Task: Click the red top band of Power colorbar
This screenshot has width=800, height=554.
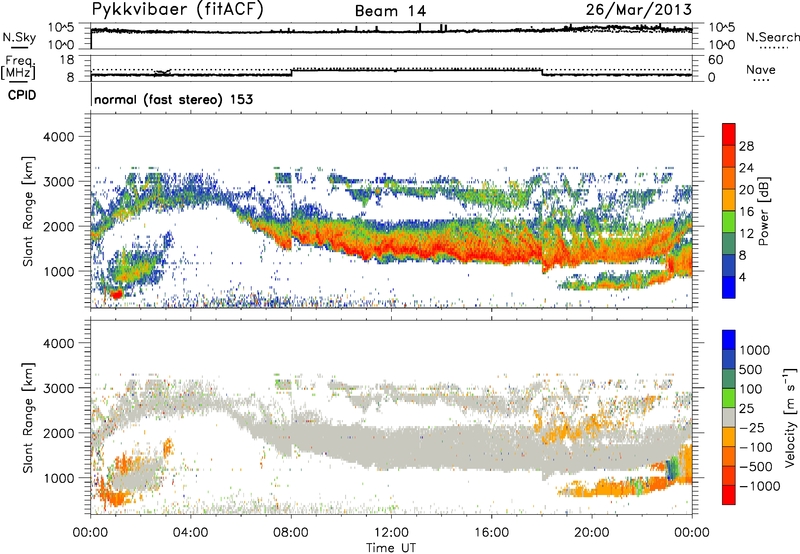Action: pos(729,134)
